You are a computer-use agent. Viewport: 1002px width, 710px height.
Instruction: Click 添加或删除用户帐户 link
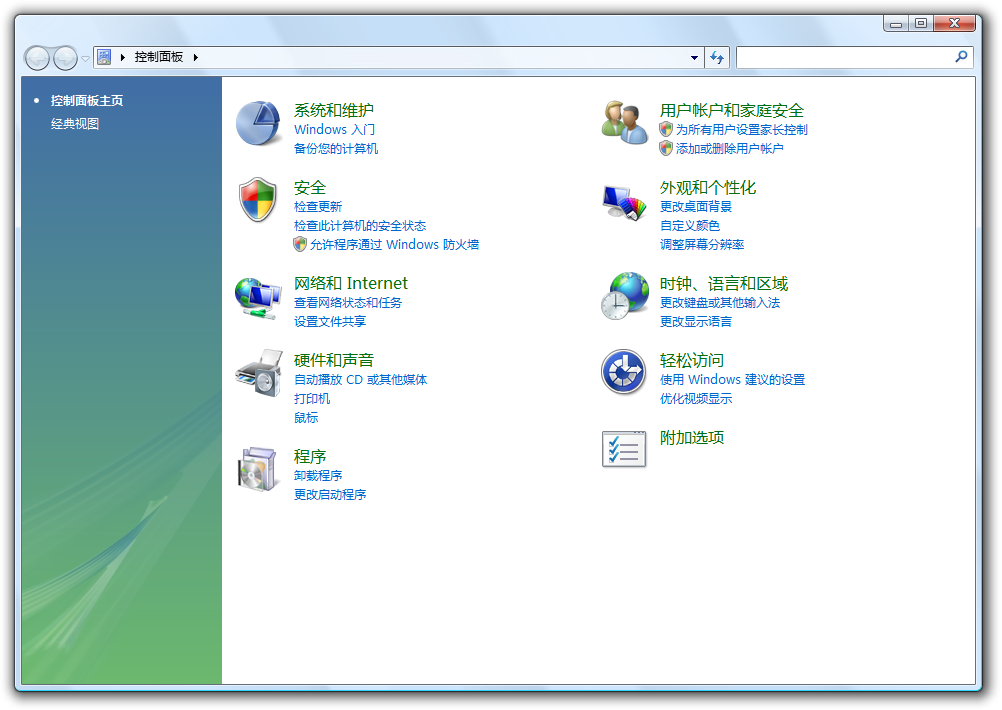(730, 148)
